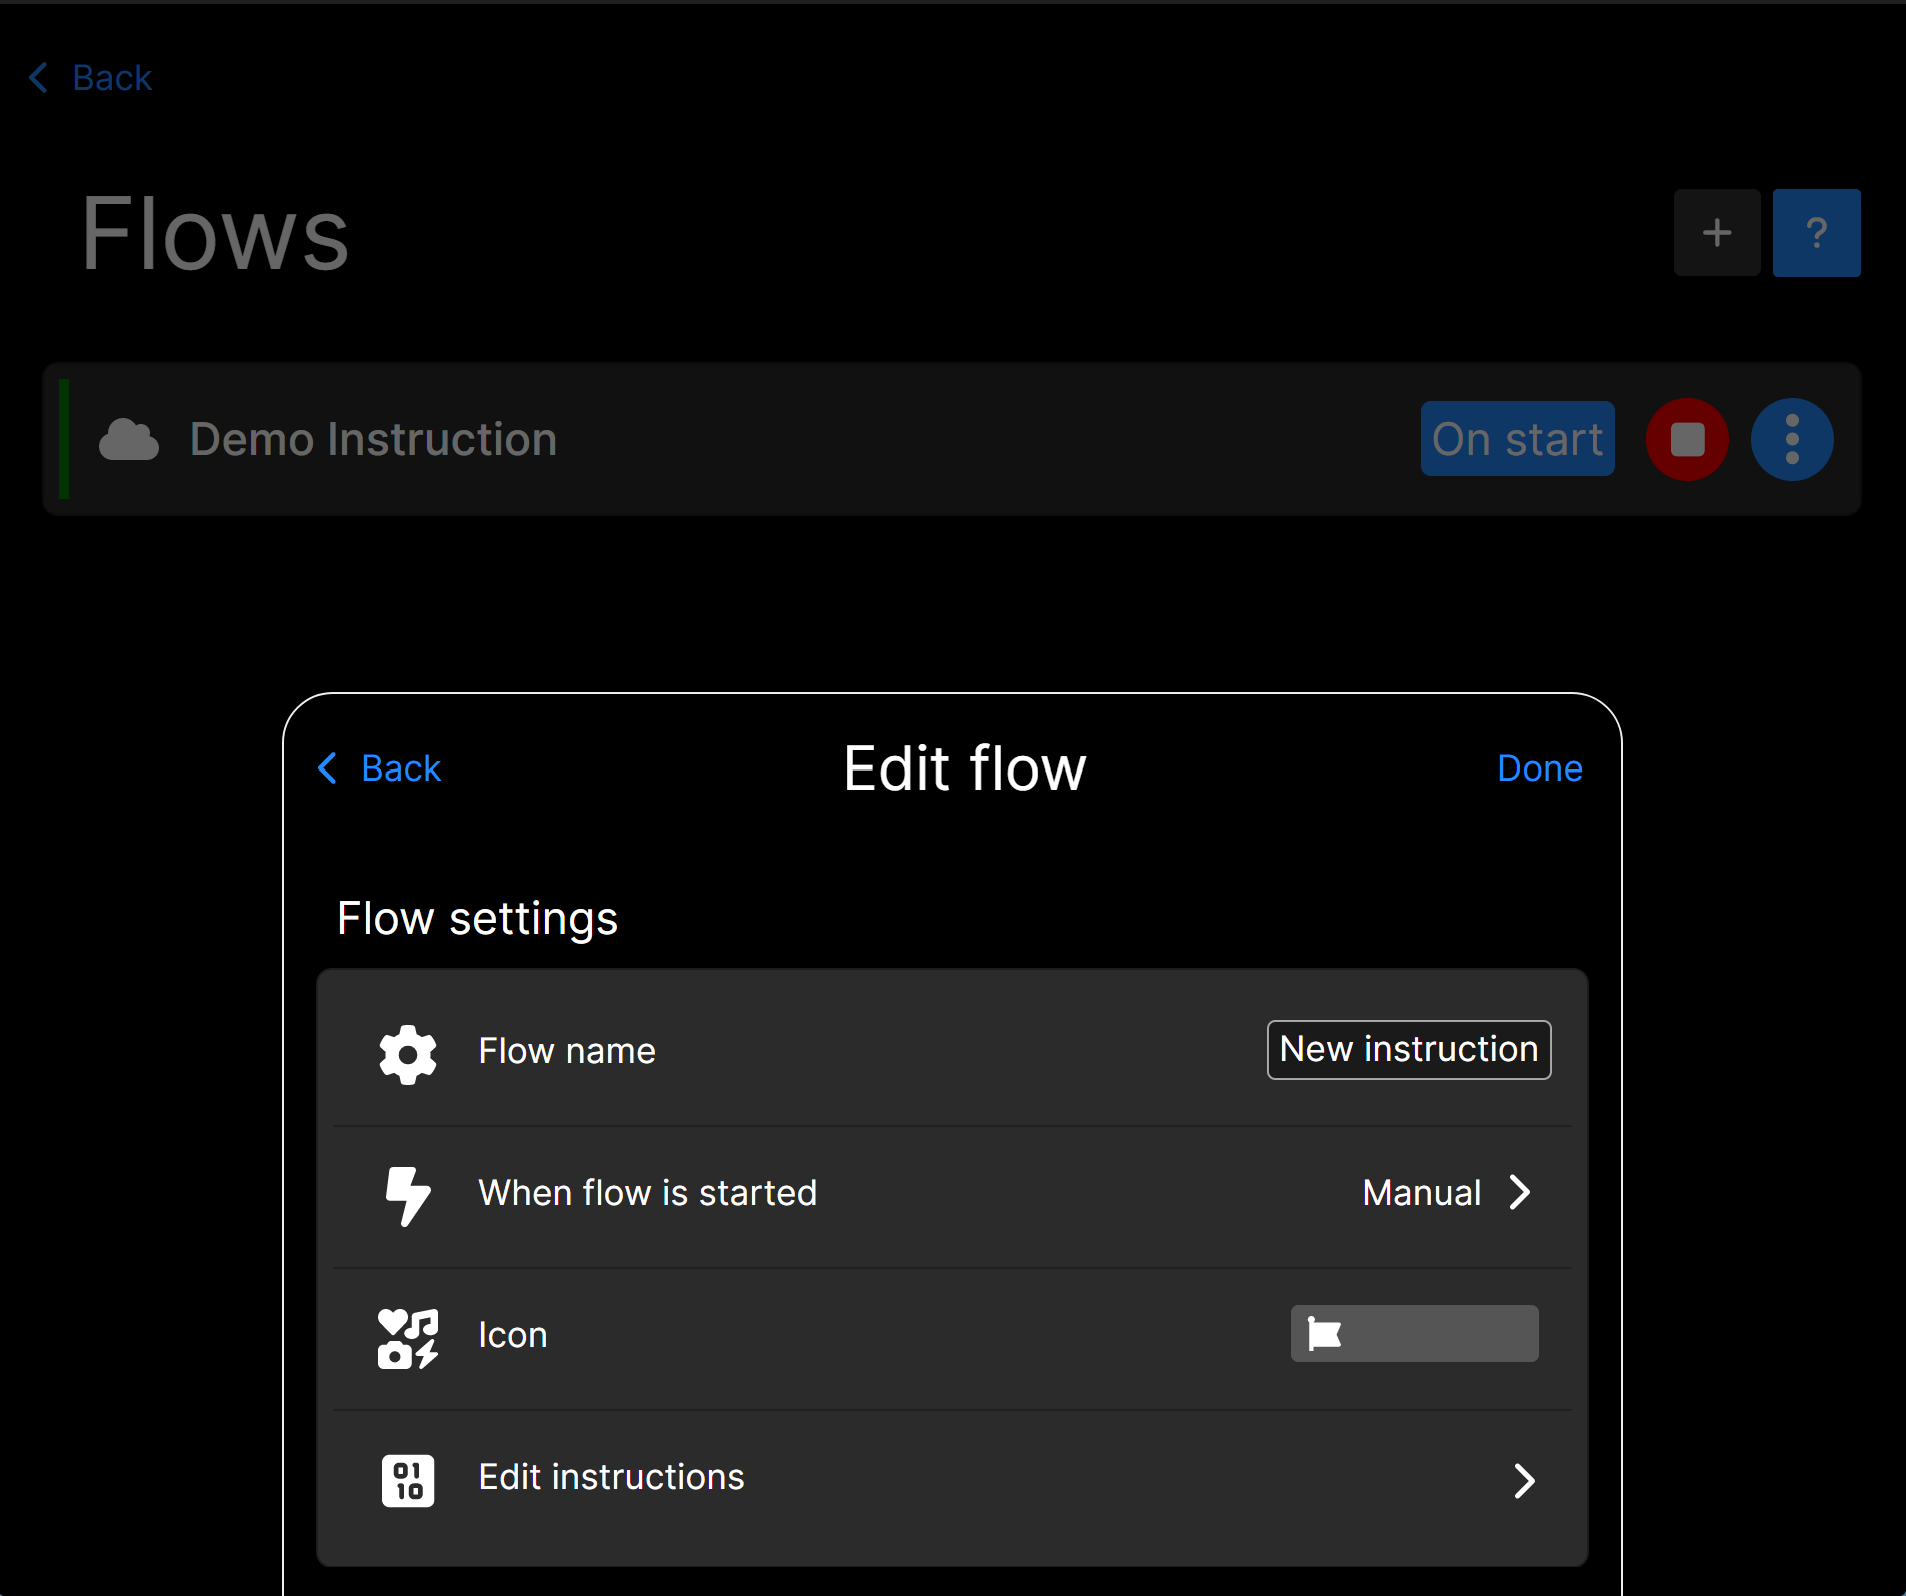Click the lightning bolt trigger icon
The width and height of the screenshot is (1906, 1596).
[x=408, y=1195]
